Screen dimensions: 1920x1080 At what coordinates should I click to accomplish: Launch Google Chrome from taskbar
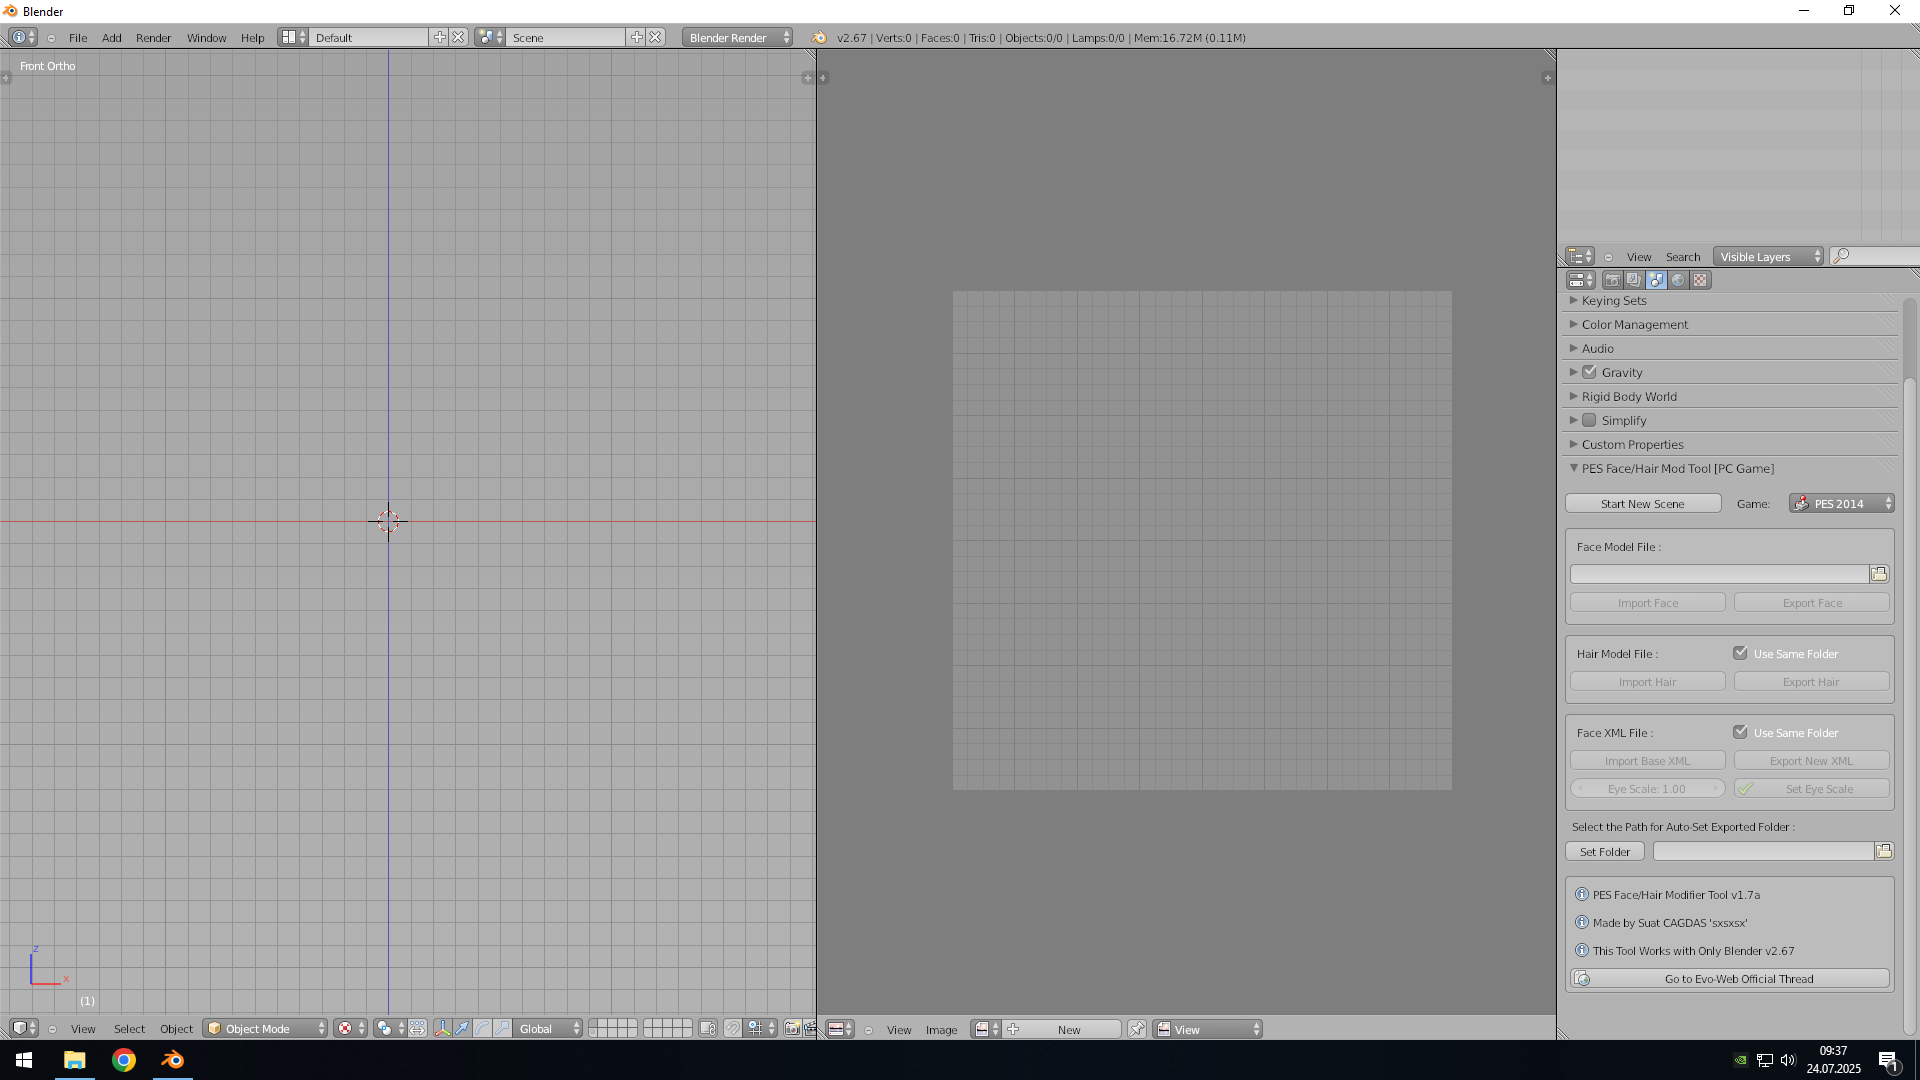[x=124, y=1060]
